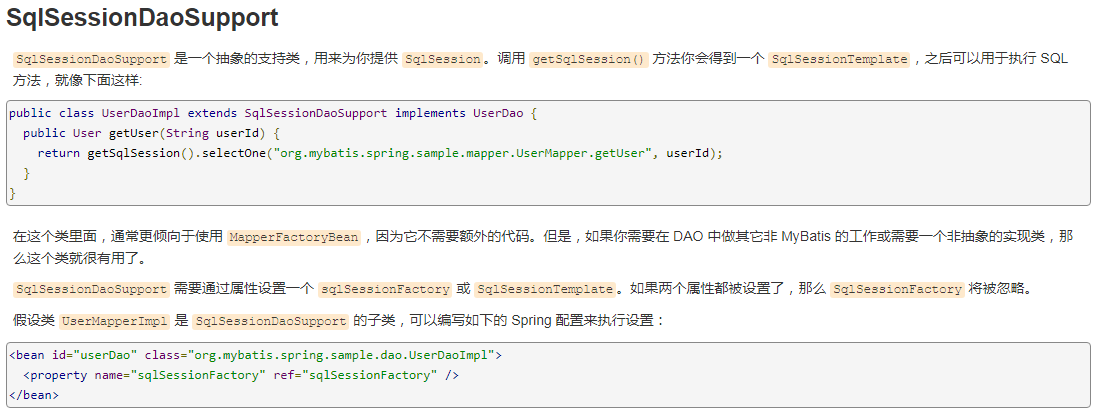The width and height of the screenshot is (1102, 414).
Task: Click inline code UserMapperImpl
Action: pos(114,321)
